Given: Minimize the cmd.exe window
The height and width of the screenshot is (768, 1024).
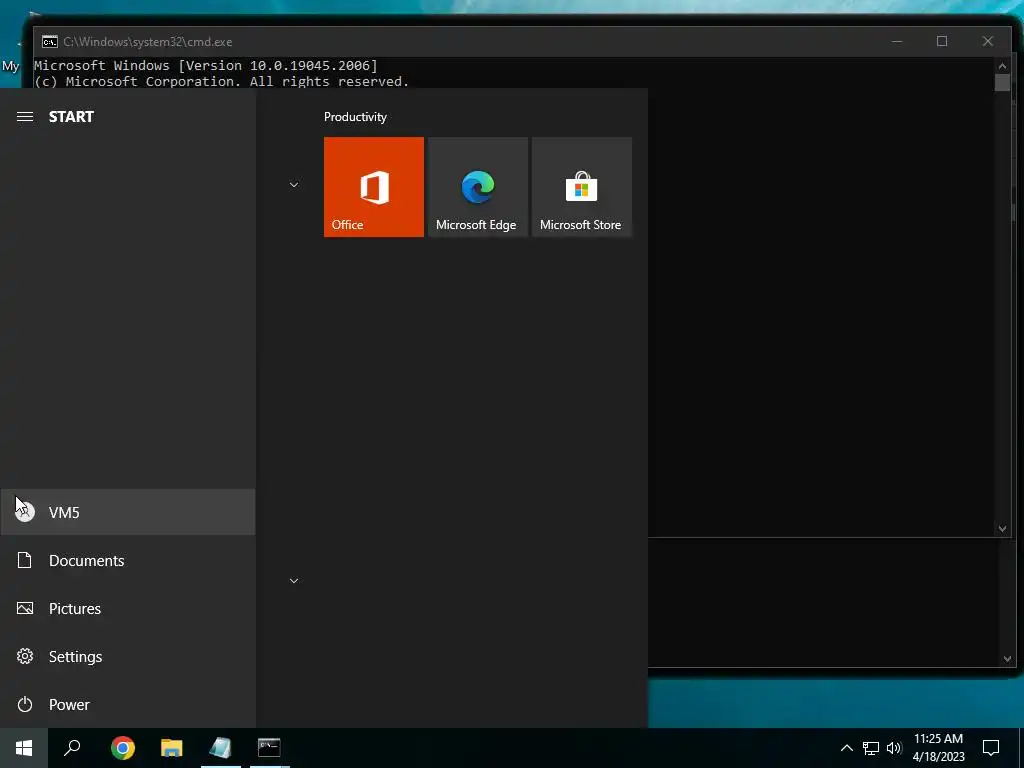Looking at the screenshot, I should [897, 41].
